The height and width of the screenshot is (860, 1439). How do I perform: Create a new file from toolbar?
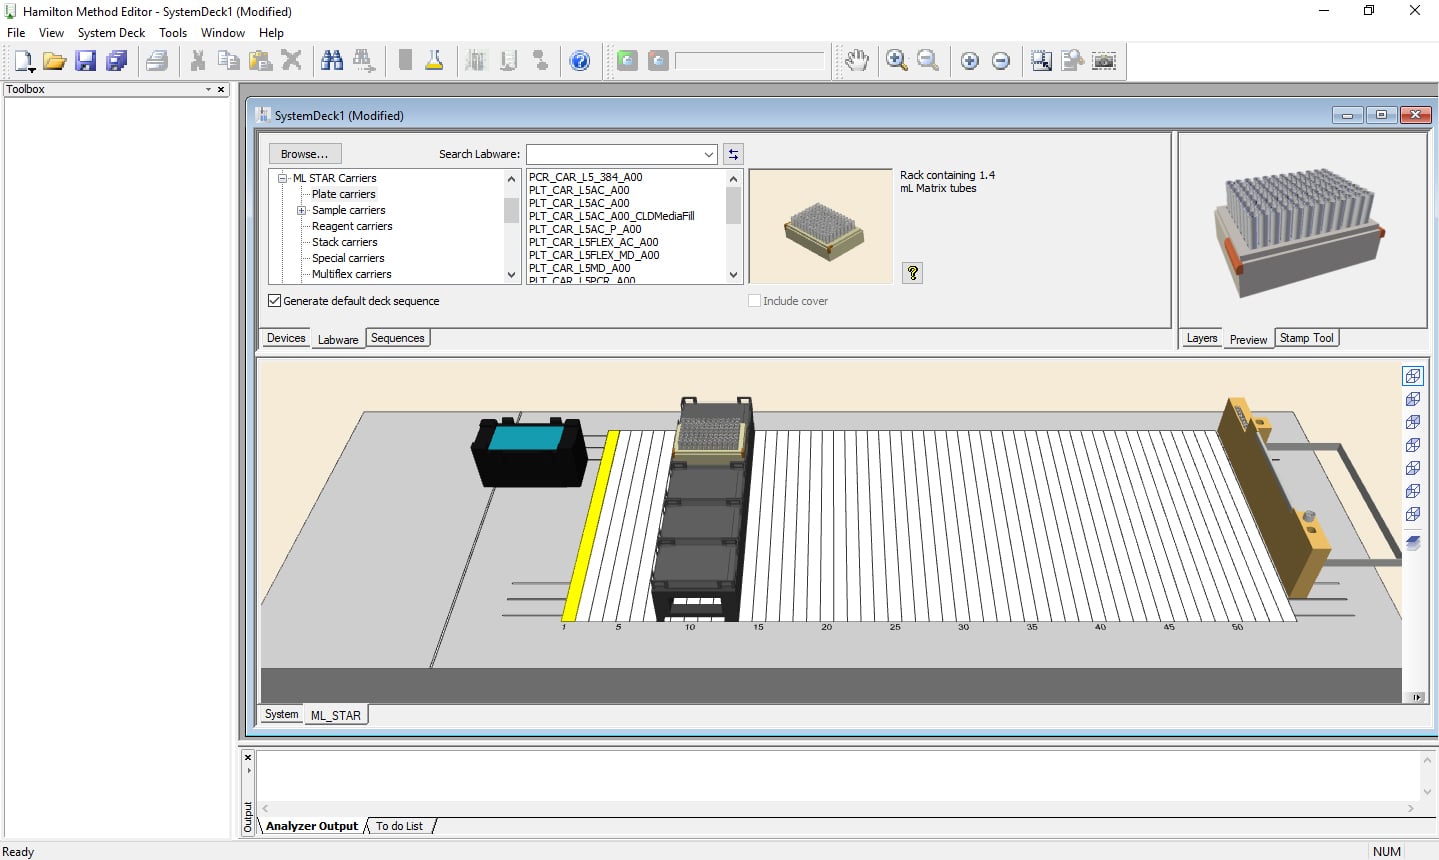pyautogui.click(x=24, y=61)
